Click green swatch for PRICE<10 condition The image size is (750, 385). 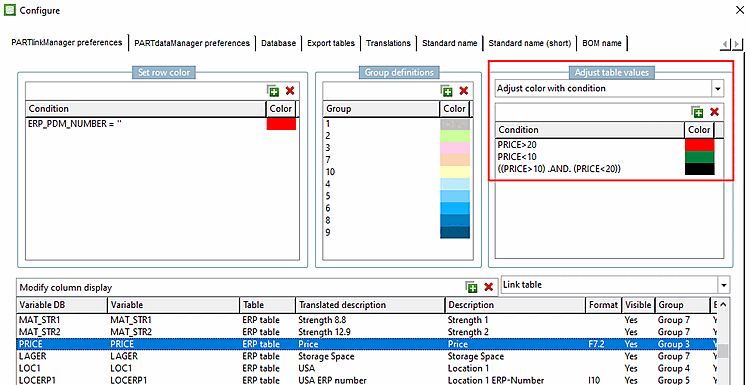pos(699,157)
